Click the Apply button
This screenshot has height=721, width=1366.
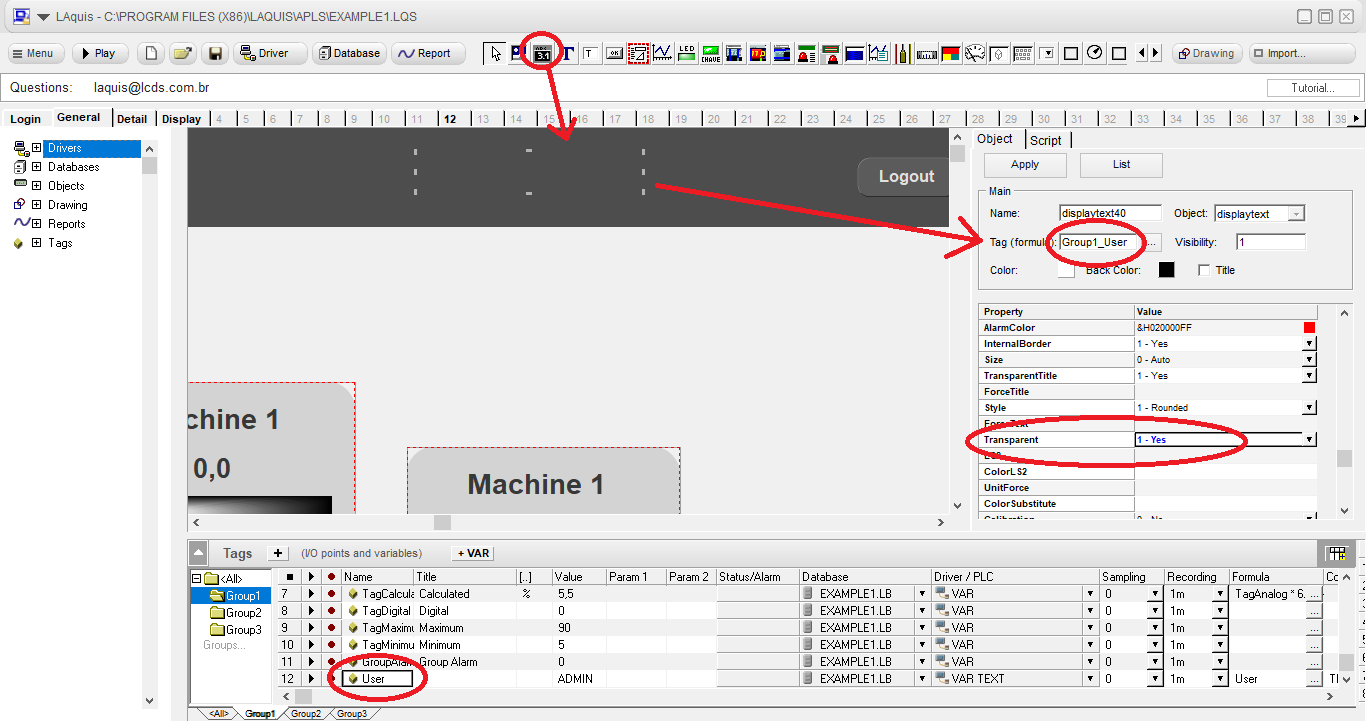pos(1025,165)
